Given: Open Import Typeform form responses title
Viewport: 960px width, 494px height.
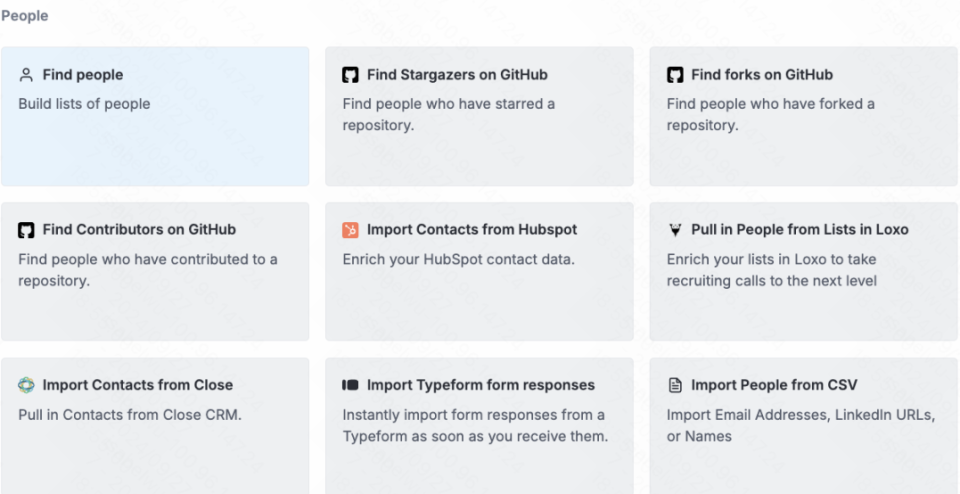Looking at the screenshot, I should [x=481, y=385].
